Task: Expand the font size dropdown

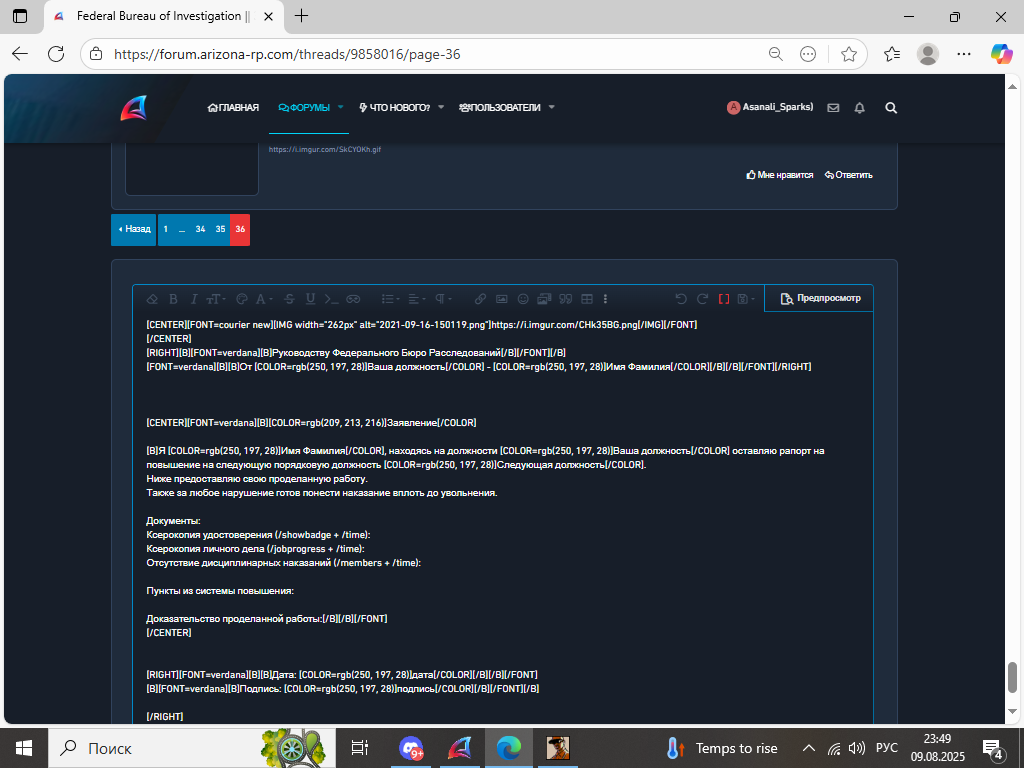Action: [216, 298]
